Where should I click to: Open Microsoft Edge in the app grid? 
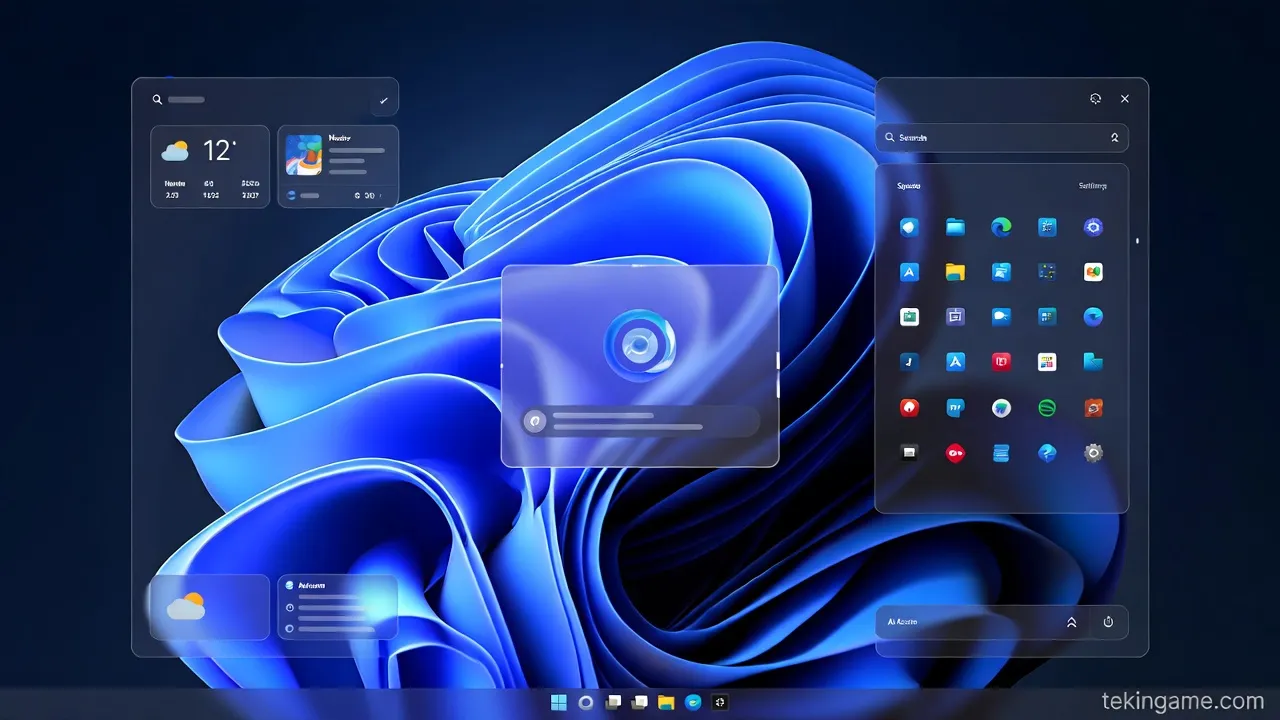point(1001,227)
